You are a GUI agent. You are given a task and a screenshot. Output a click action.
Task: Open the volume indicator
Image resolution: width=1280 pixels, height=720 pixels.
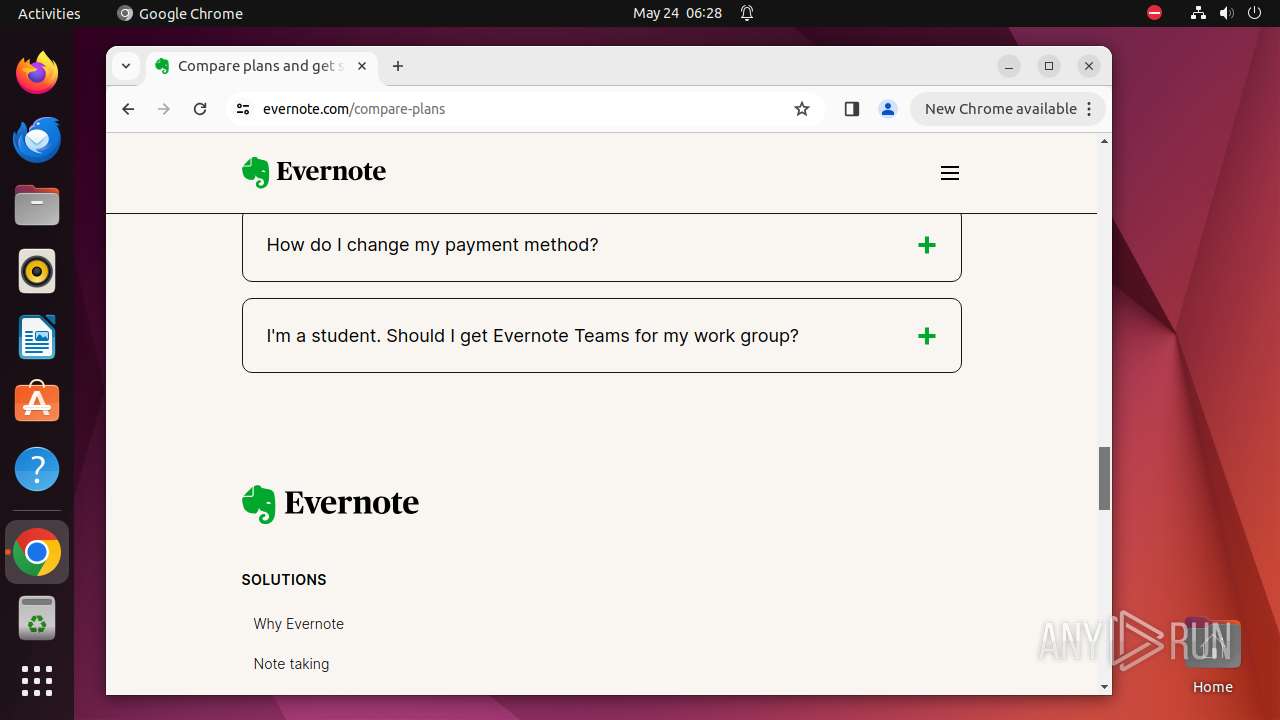click(x=1226, y=13)
